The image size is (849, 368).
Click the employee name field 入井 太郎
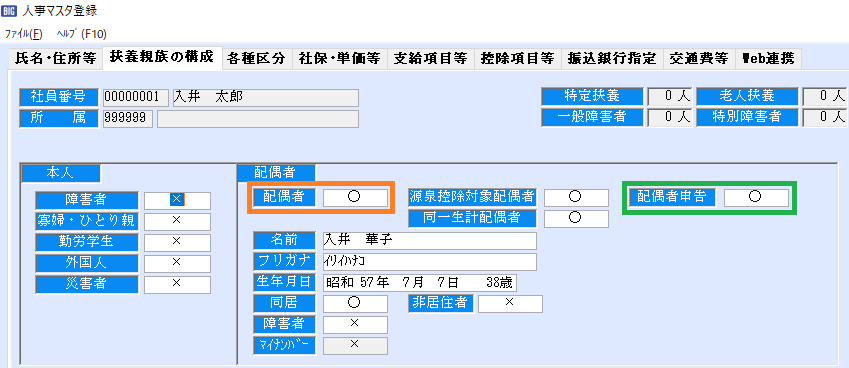click(x=265, y=97)
